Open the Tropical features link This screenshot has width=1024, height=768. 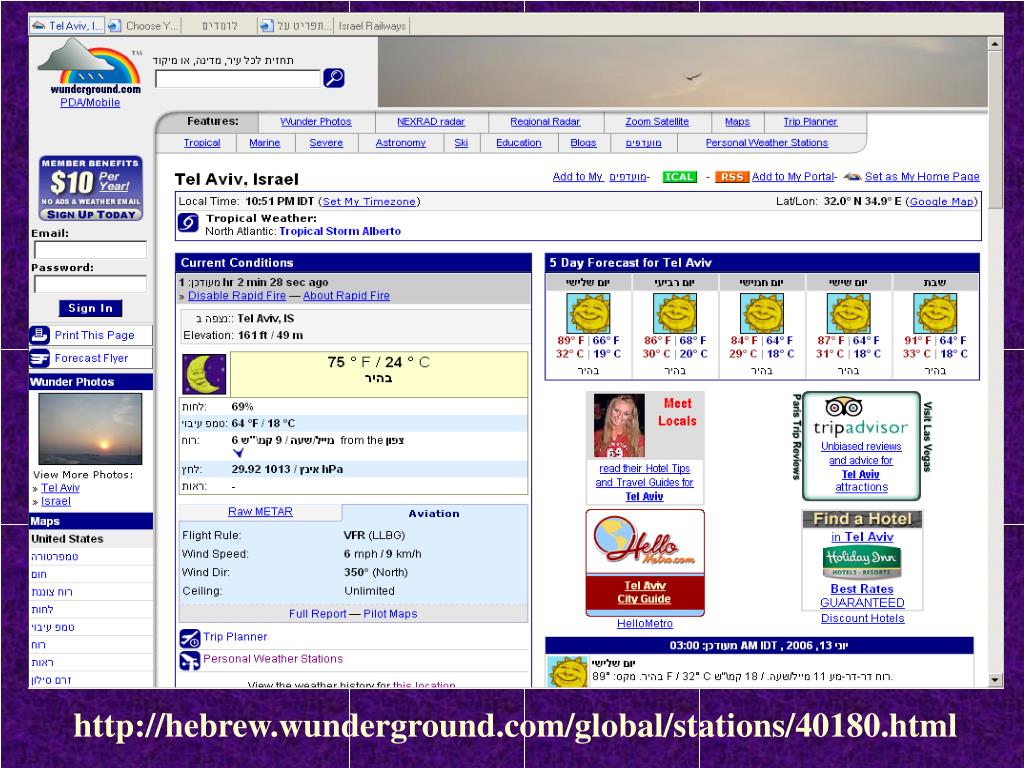pyautogui.click(x=202, y=142)
